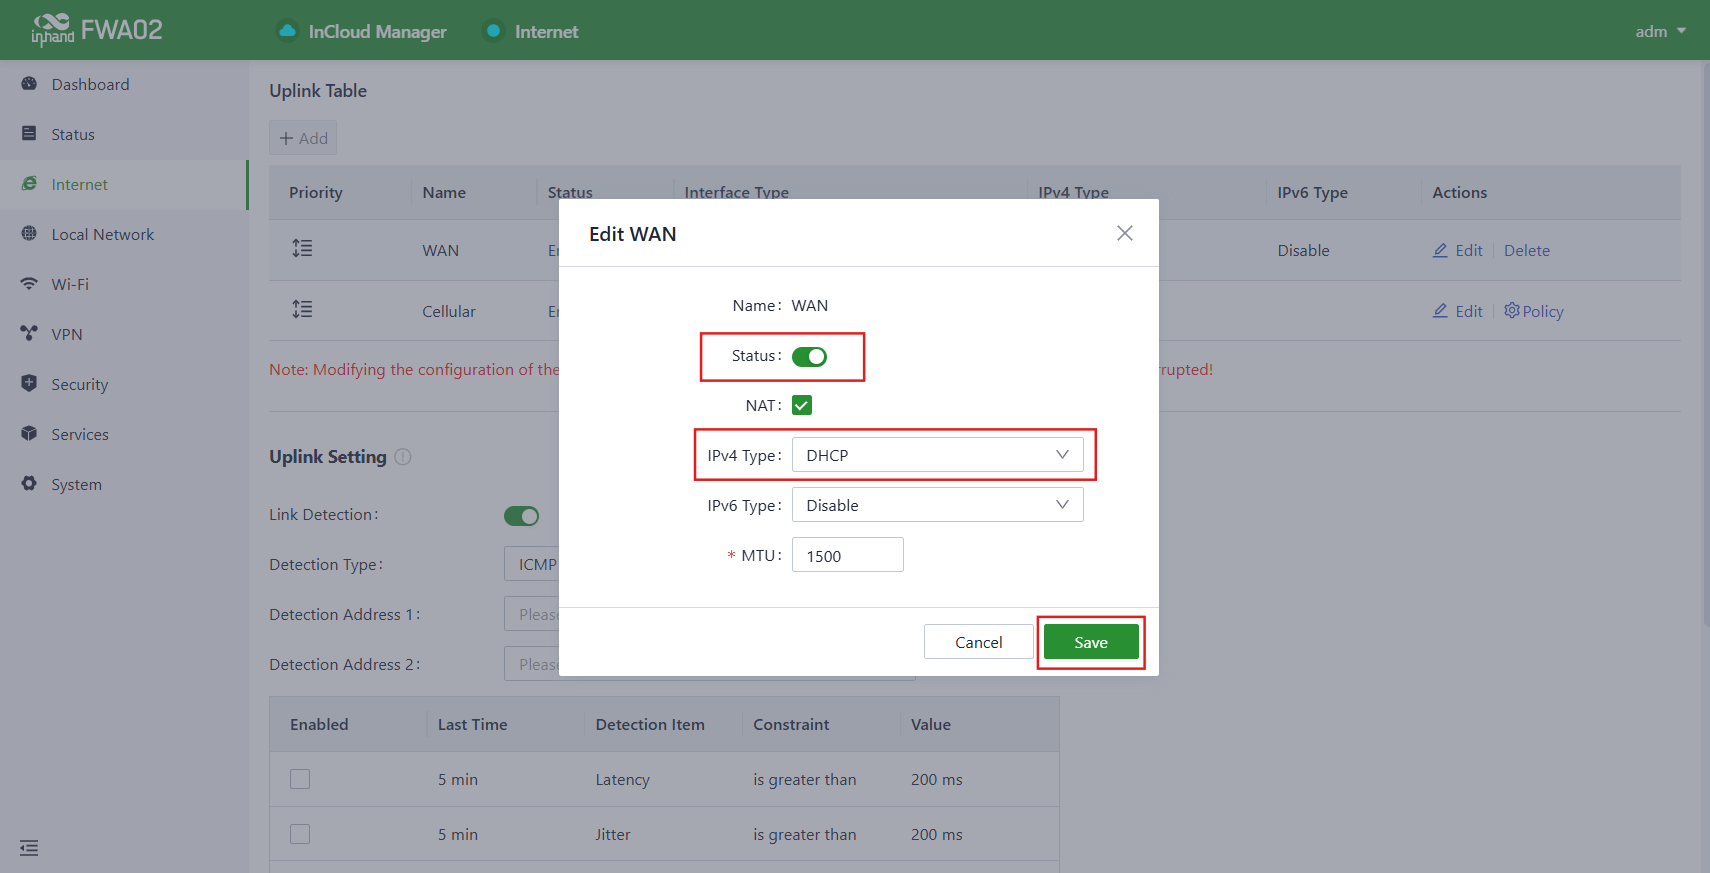Image resolution: width=1710 pixels, height=873 pixels.
Task: Open the Wi-Fi menu item
Action: coord(124,284)
